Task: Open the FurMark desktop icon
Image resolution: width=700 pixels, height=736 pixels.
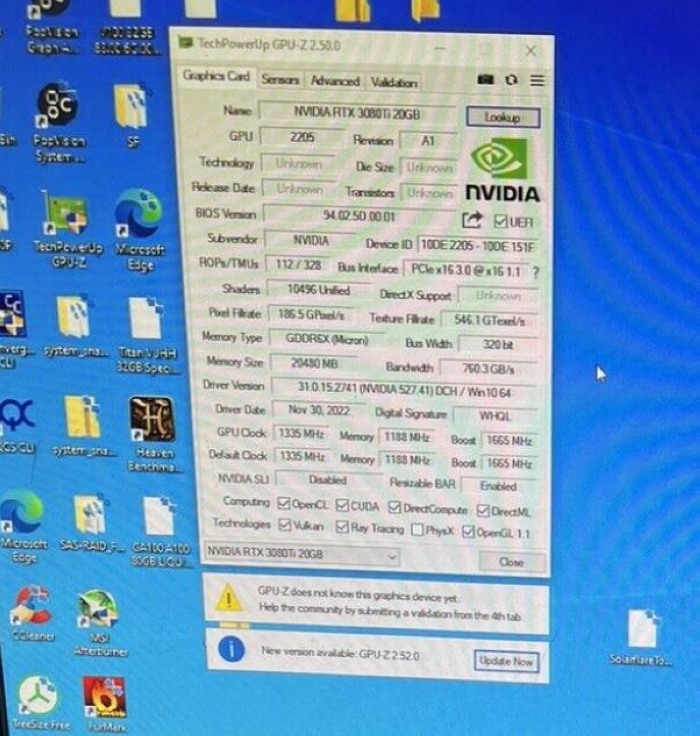Action: [104, 697]
